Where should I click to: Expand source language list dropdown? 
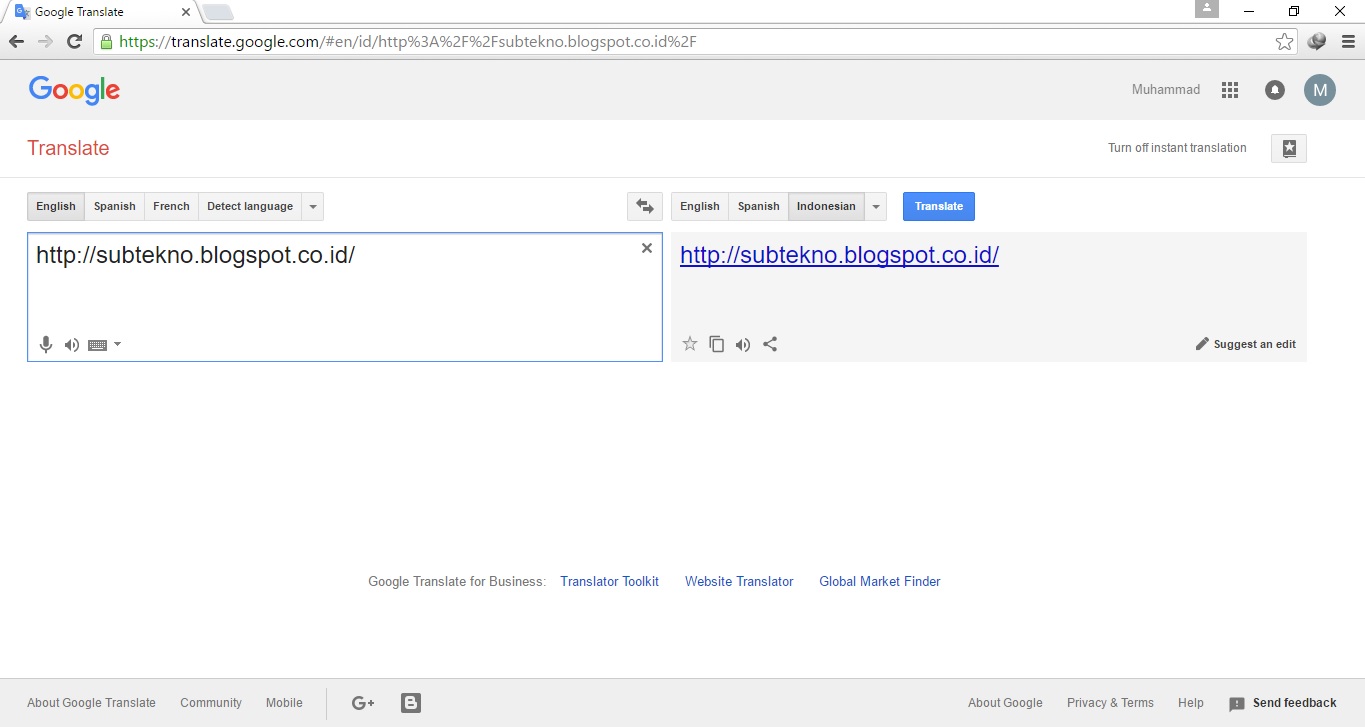point(313,207)
